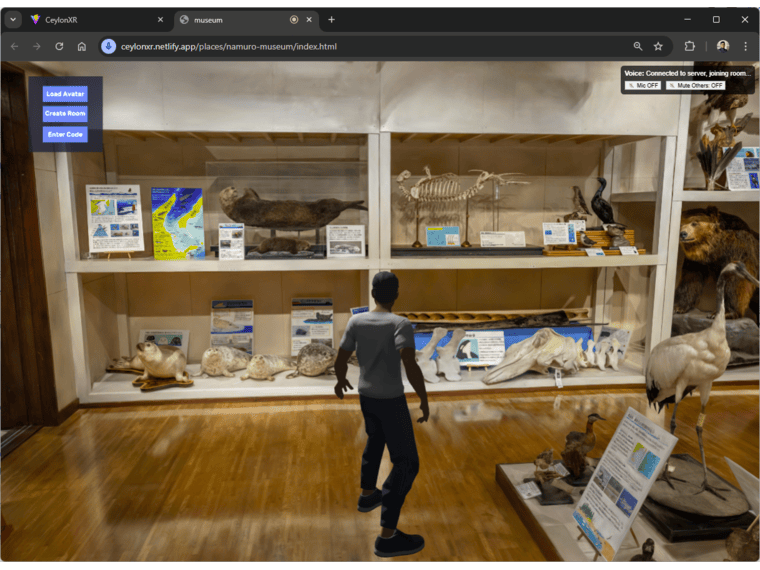Click the zoom magnifier icon in address bar
The height and width of the screenshot is (570, 760).
click(638, 46)
